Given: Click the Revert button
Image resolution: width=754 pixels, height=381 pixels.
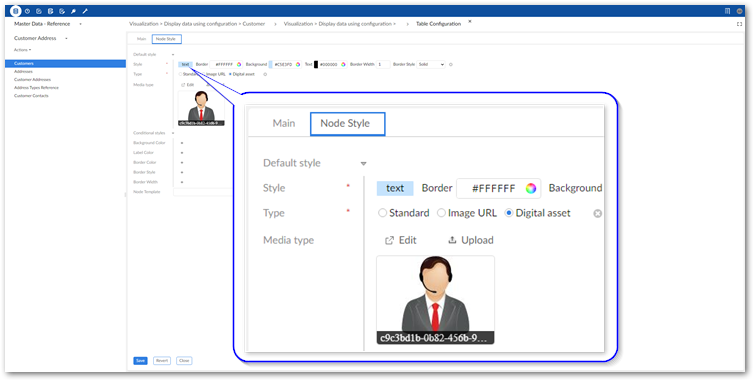Looking at the screenshot, I should 162,361.
